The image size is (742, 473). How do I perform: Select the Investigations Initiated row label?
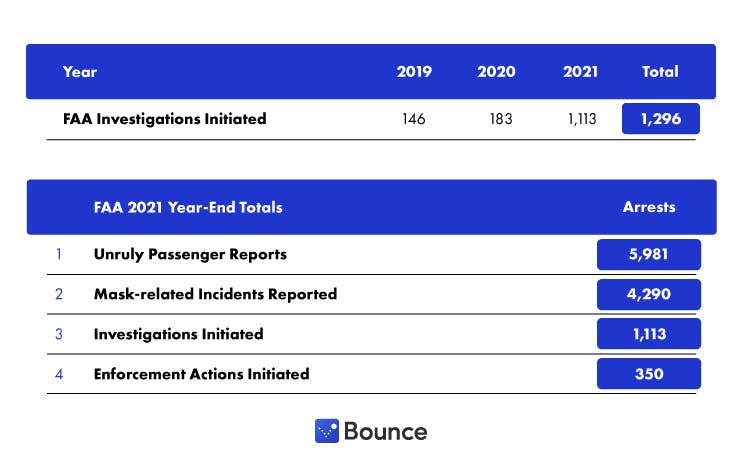[x=178, y=334]
